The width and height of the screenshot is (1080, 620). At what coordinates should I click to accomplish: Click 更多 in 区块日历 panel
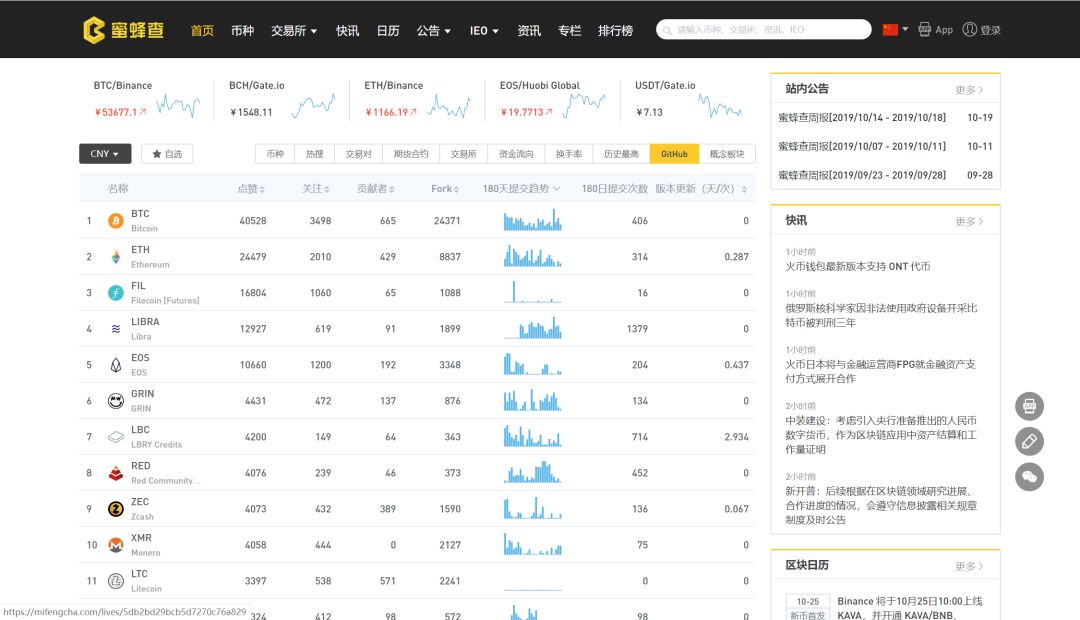969,566
